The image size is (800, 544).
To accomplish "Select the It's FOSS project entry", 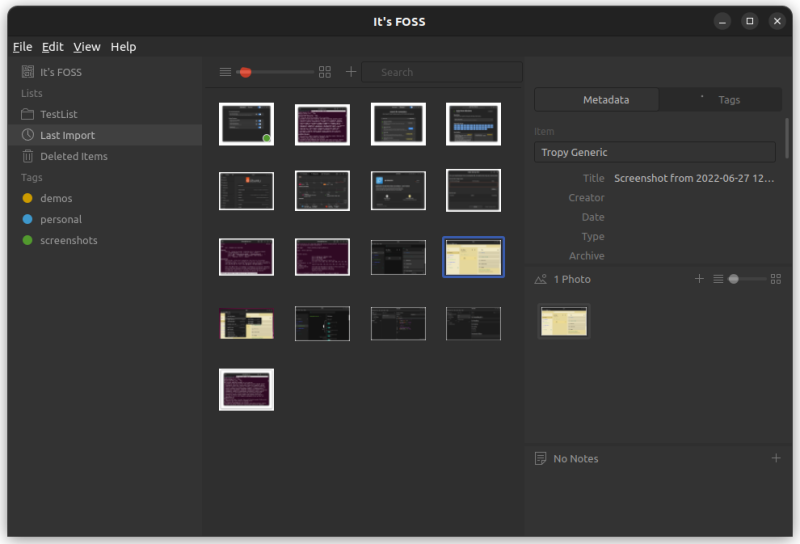I will point(105,72).
